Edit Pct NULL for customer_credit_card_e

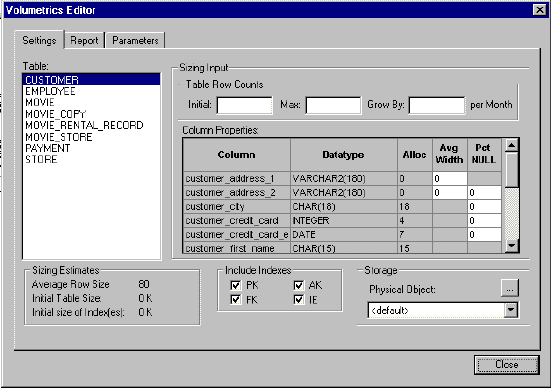[484, 235]
